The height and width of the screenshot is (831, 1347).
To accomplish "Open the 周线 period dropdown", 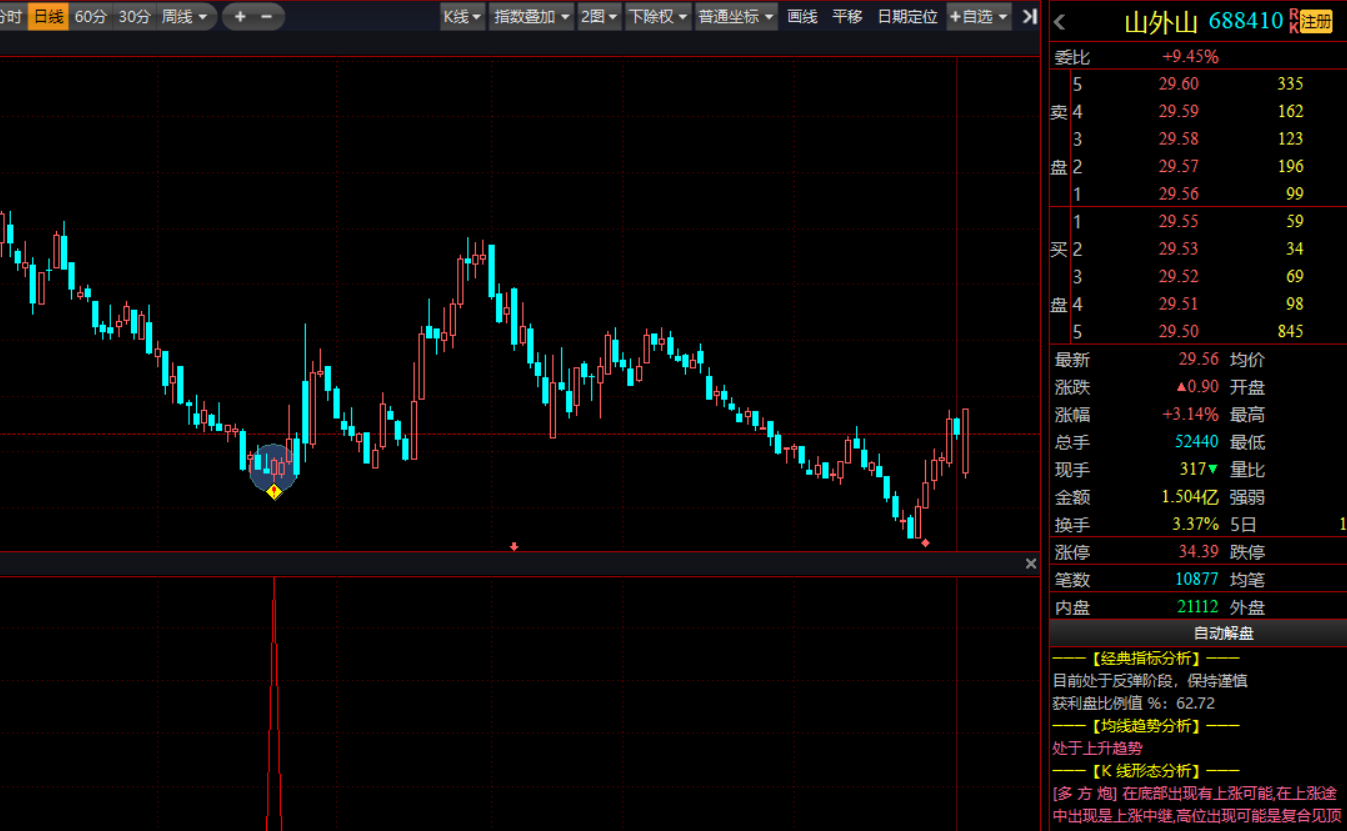I will point(186,16).
